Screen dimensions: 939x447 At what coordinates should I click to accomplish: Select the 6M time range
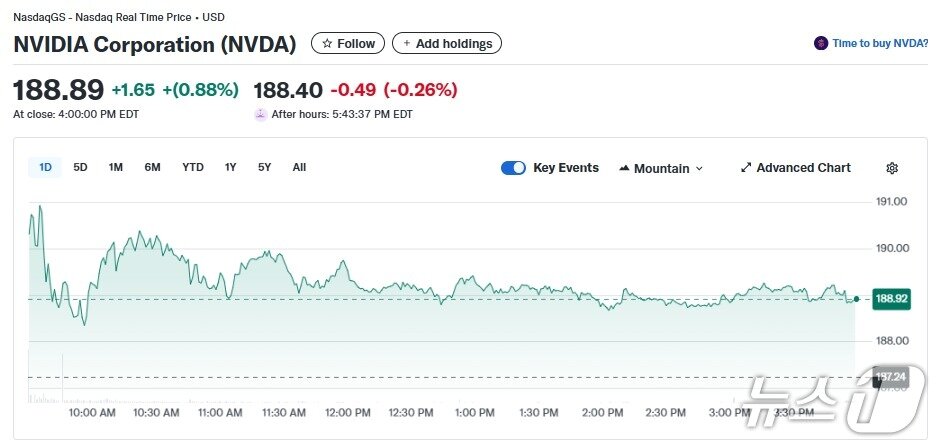pyautogui.click(x=152, y=168)
